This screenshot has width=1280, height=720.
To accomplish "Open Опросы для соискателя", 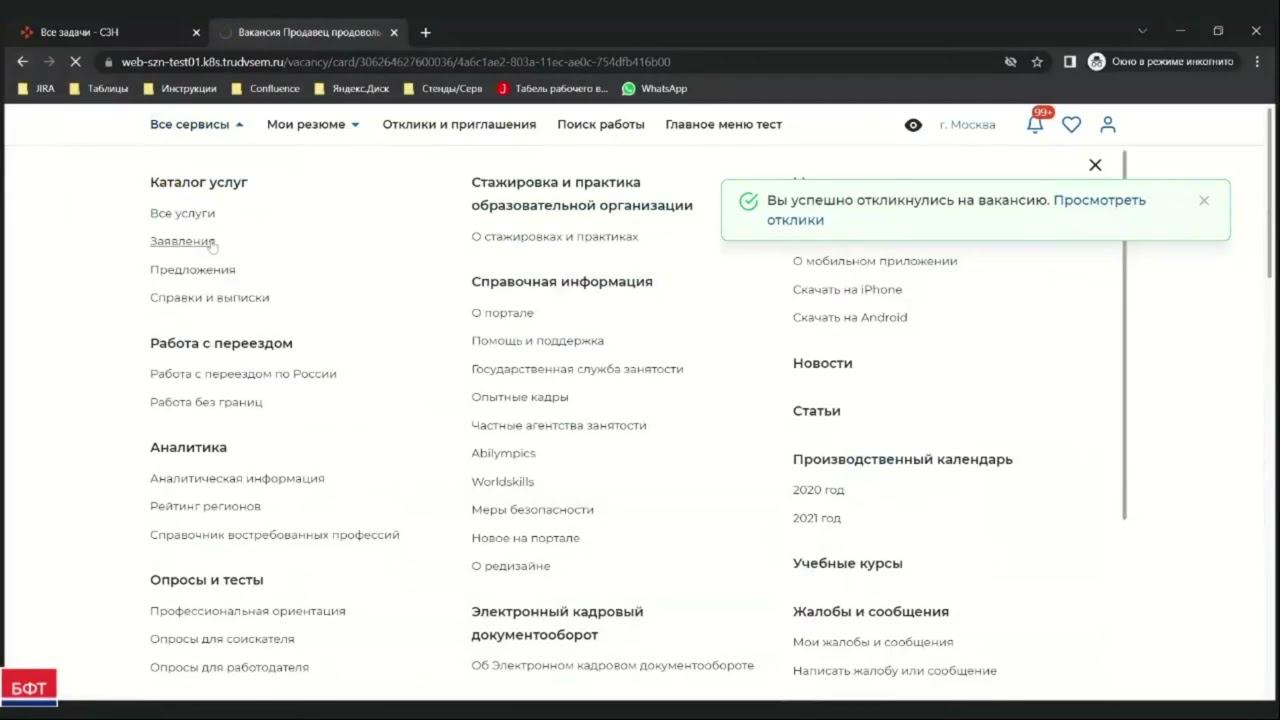I will click(x=222, y=638).
